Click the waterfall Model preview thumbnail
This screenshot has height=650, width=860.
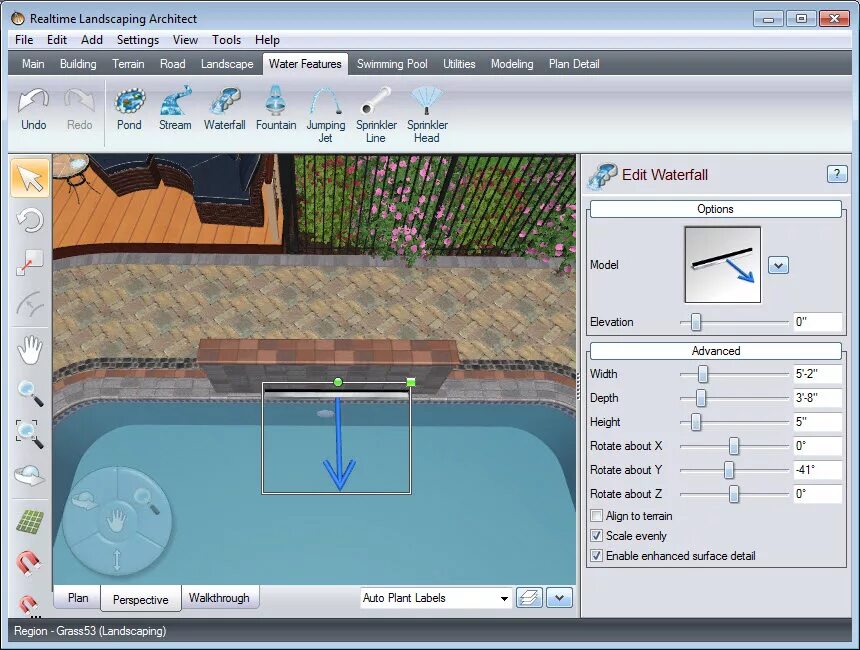723,265
